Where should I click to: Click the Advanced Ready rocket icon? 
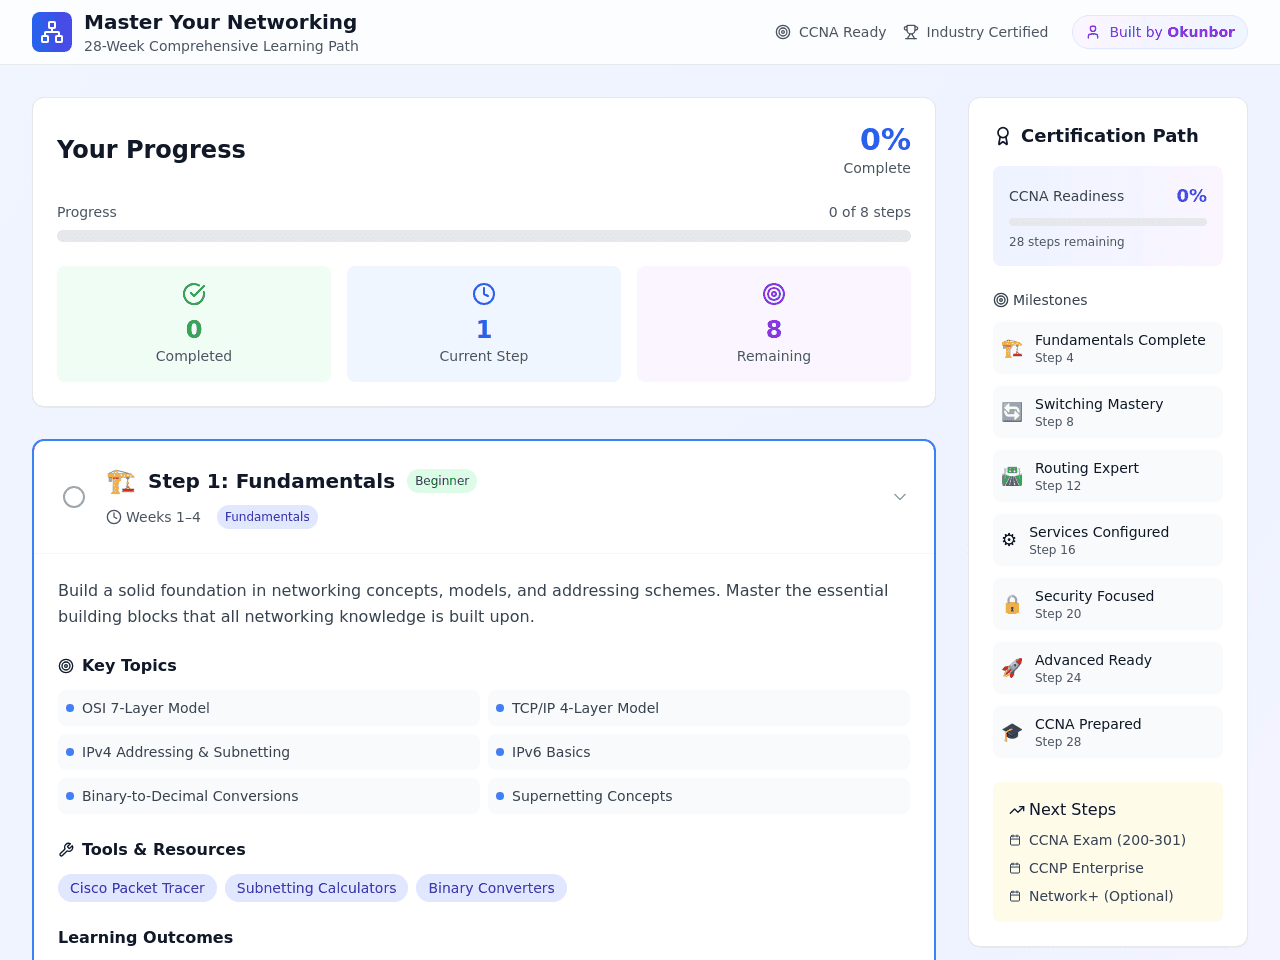(x=1012, y=668)
